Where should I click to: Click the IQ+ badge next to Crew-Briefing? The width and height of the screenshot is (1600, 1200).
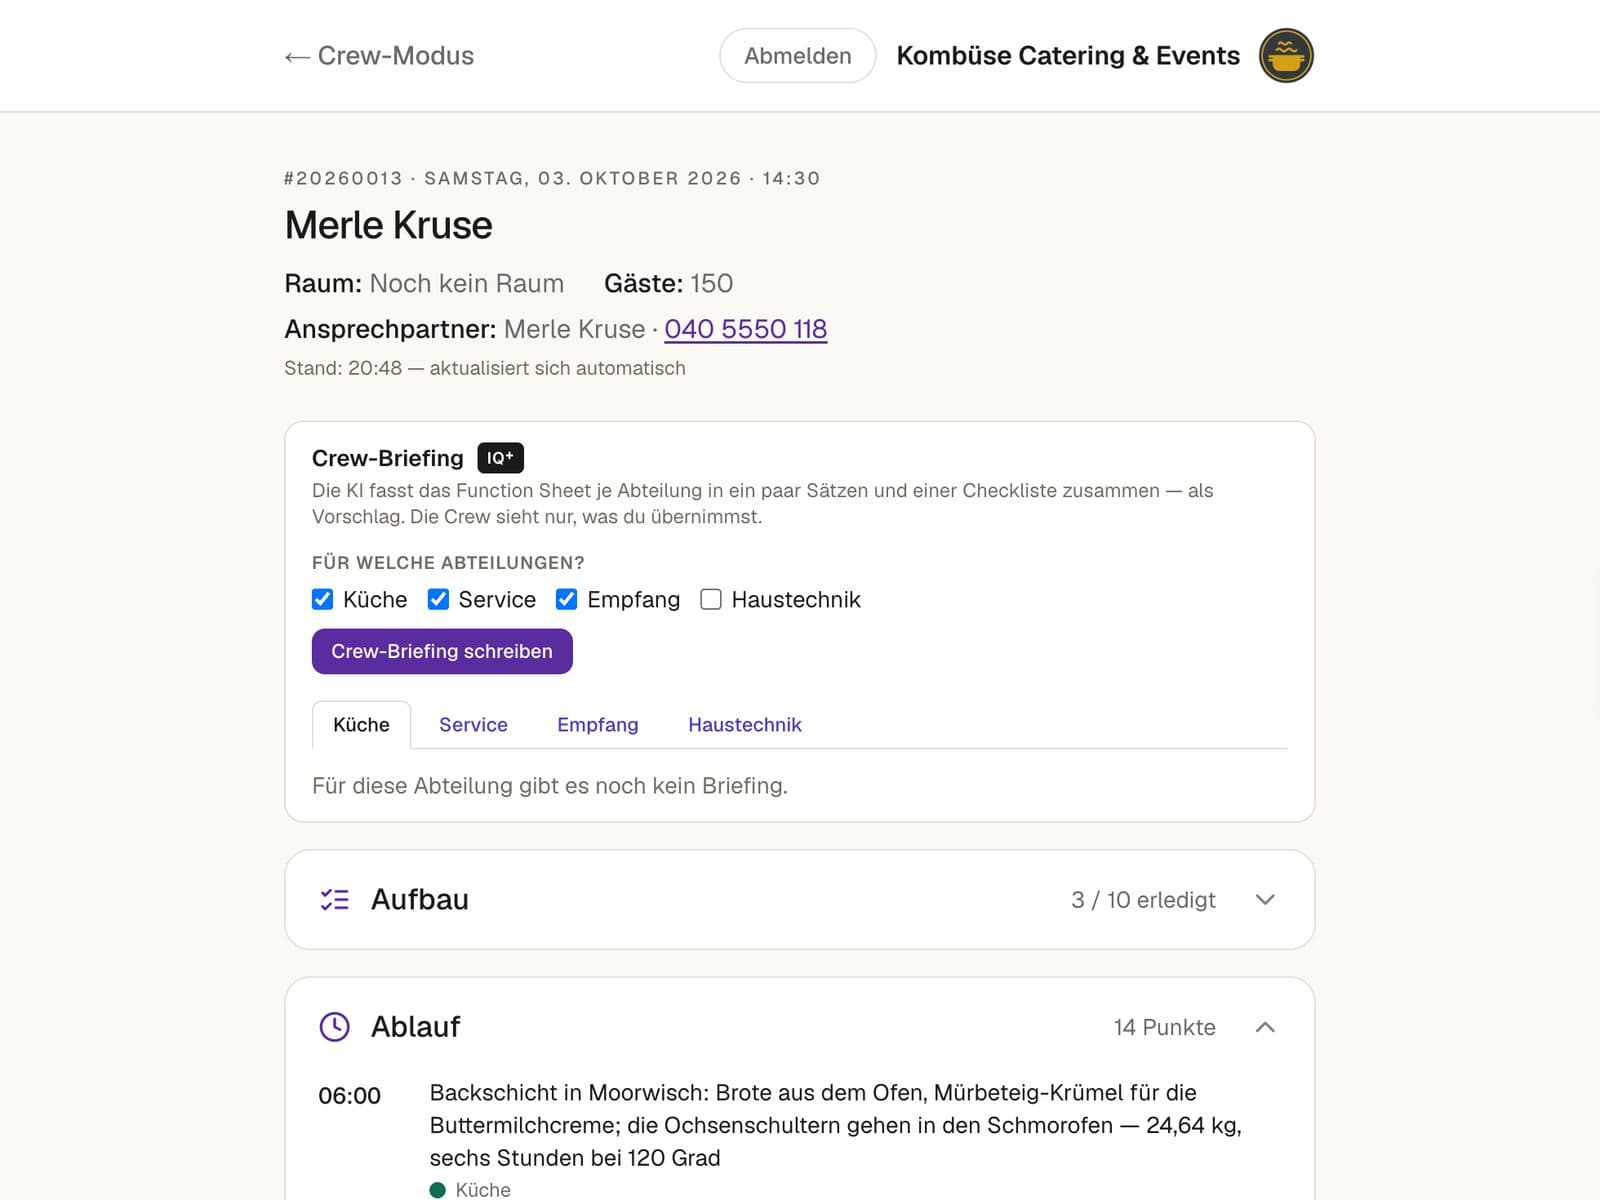pos(500,458)
